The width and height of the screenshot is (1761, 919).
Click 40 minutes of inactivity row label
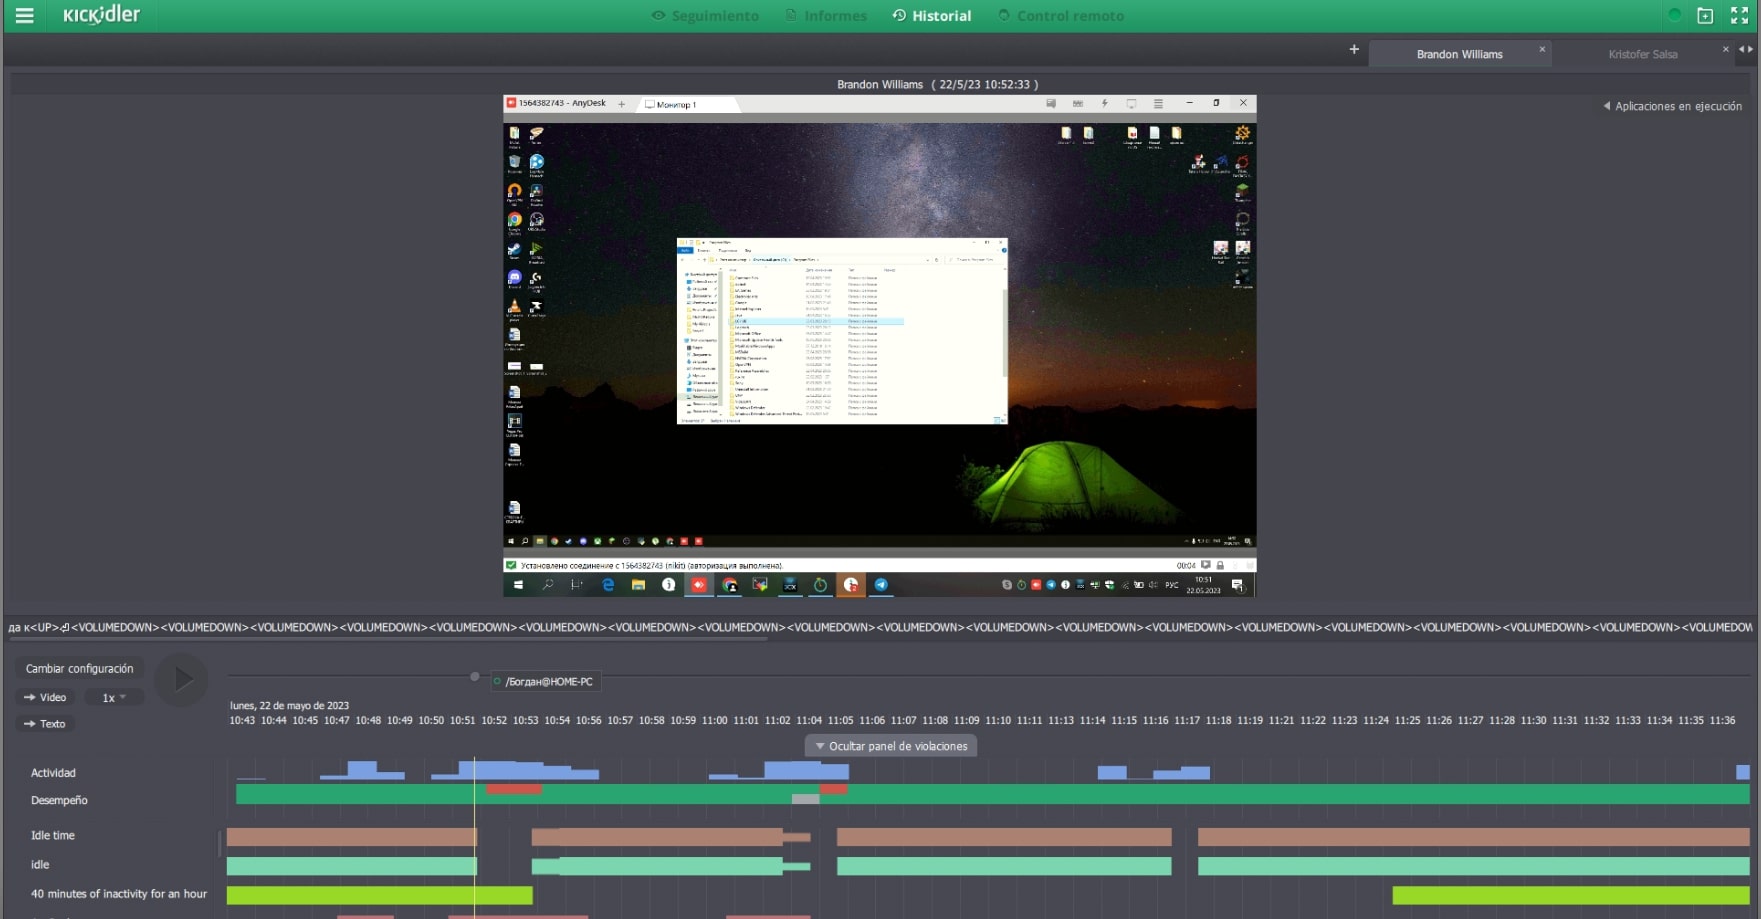(x=119, y=894)
